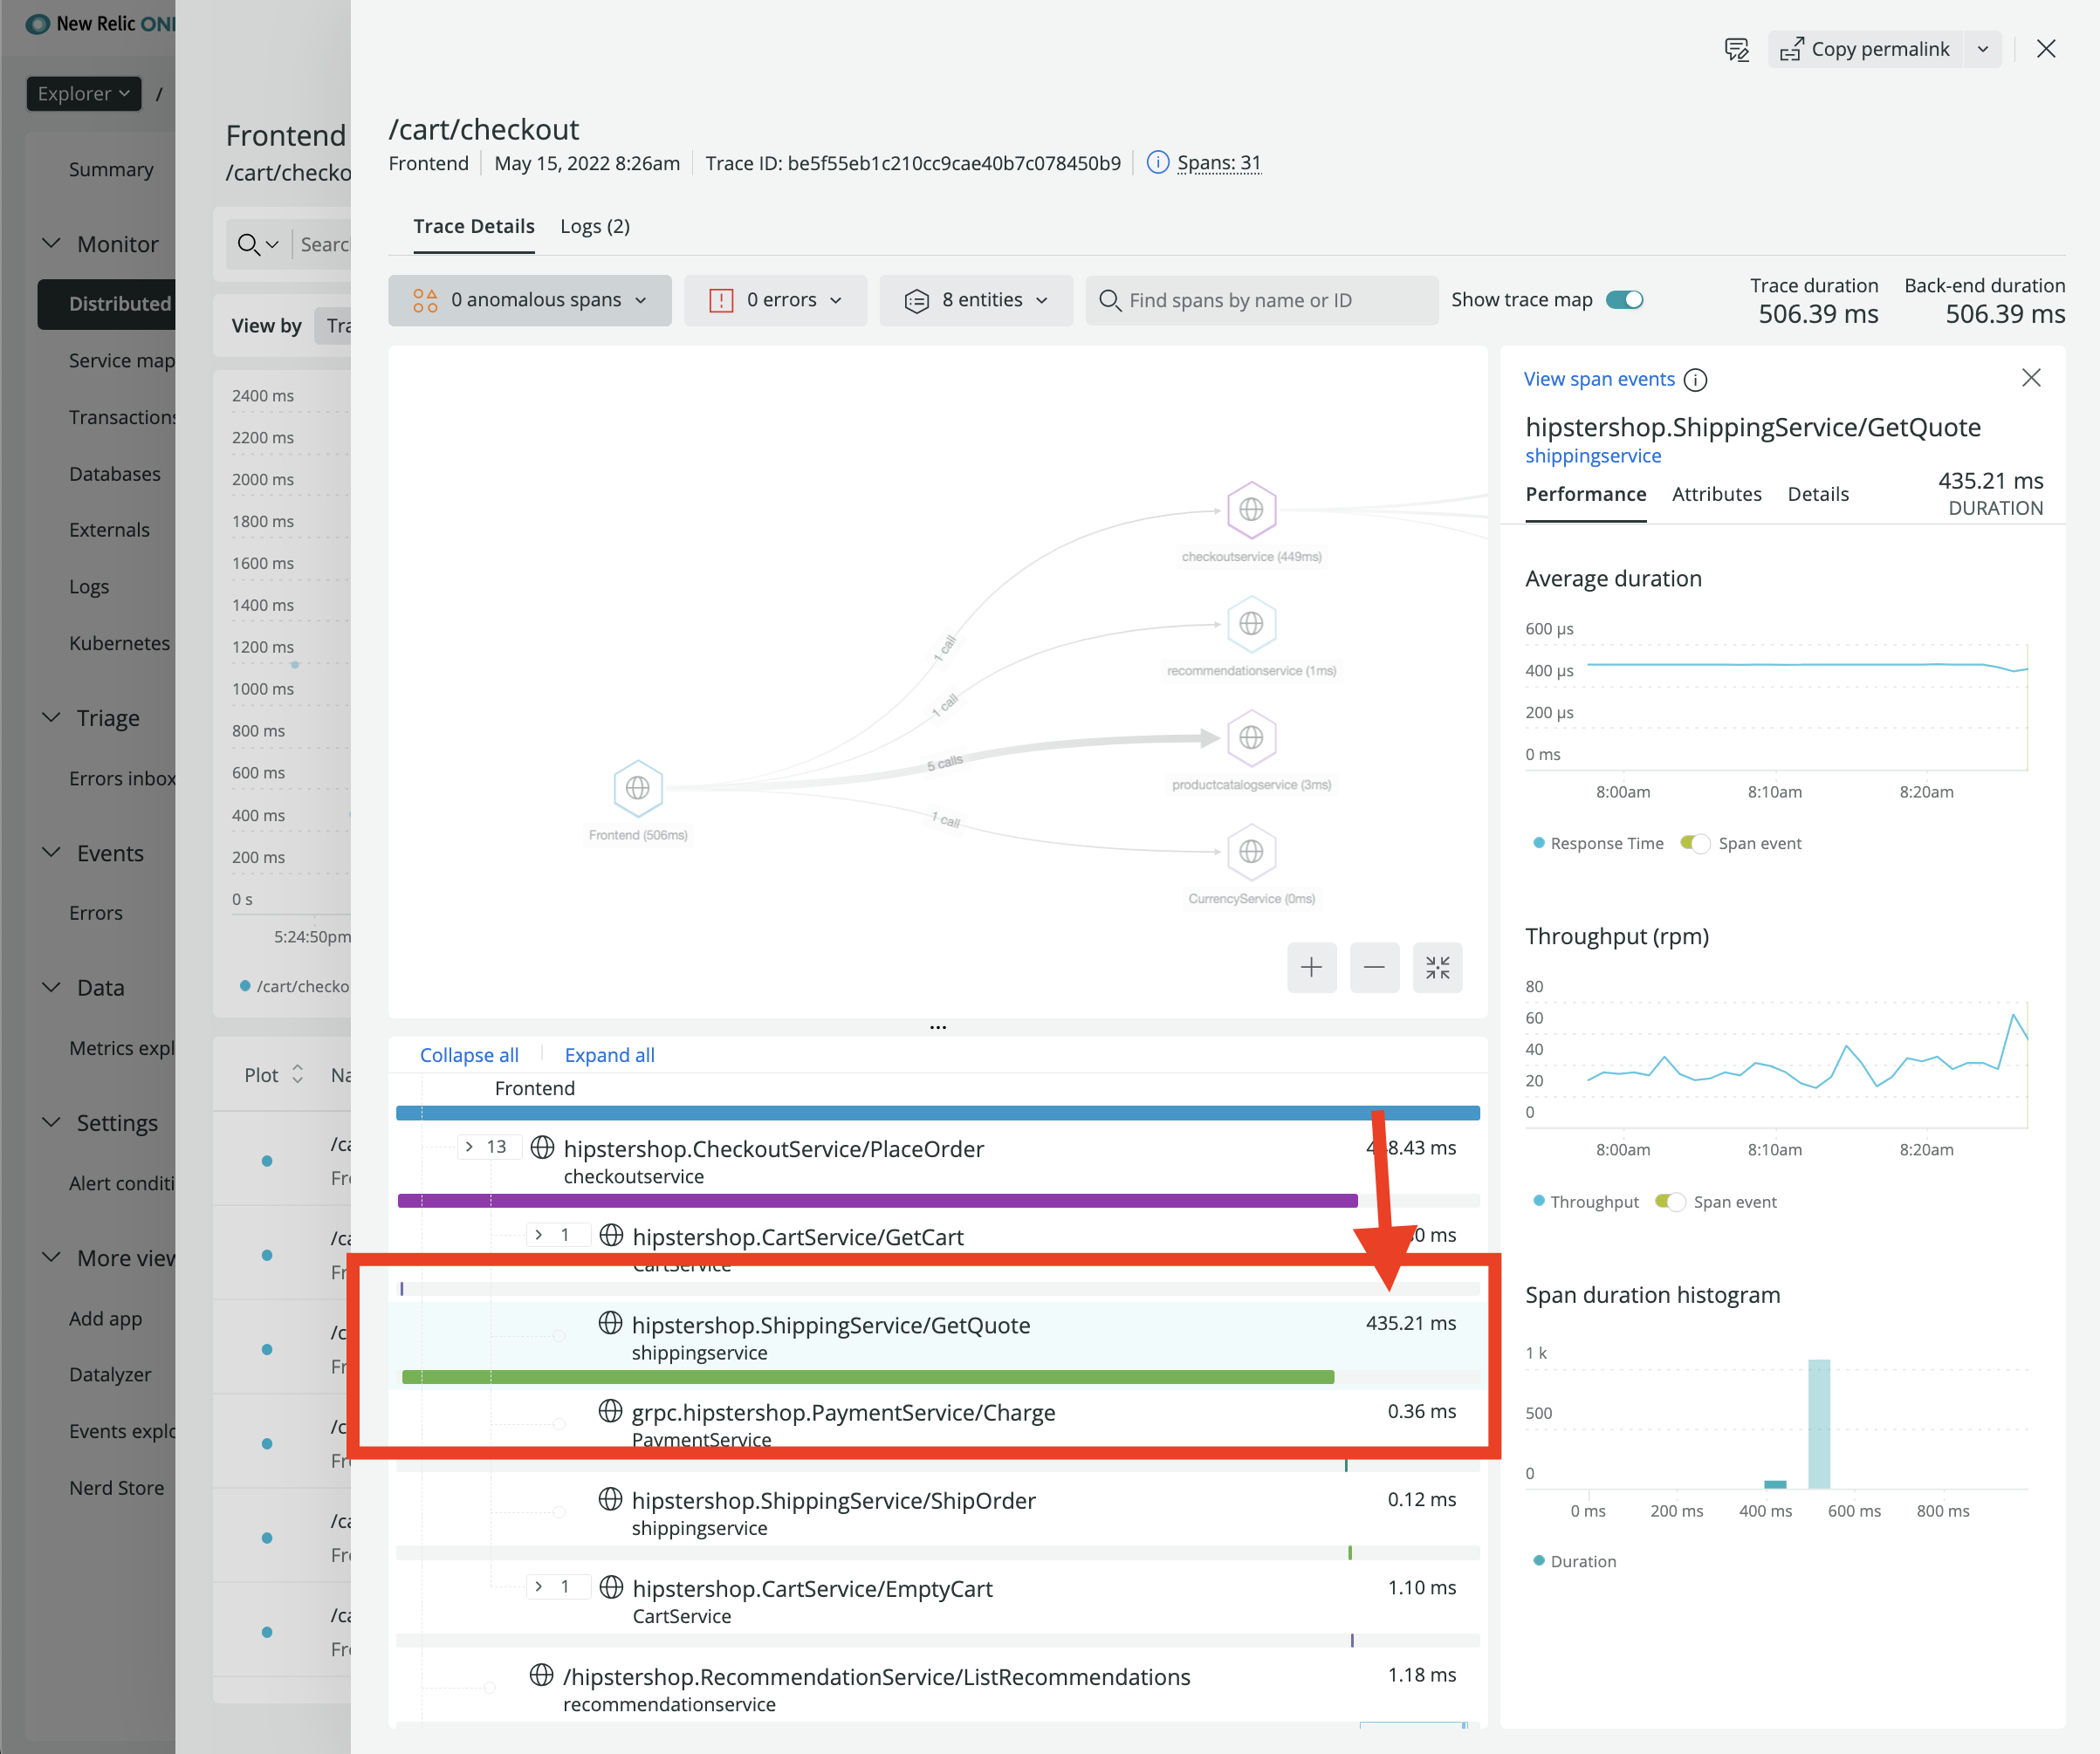
Task: Click the three-dot divider handle below the map
Action: (x=938, y=1027)
